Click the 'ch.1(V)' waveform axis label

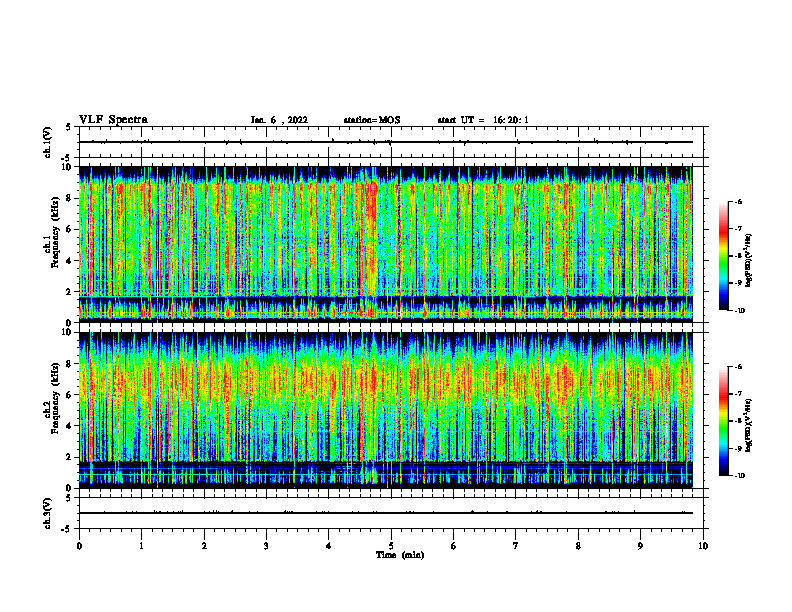[x=48, y=142]
